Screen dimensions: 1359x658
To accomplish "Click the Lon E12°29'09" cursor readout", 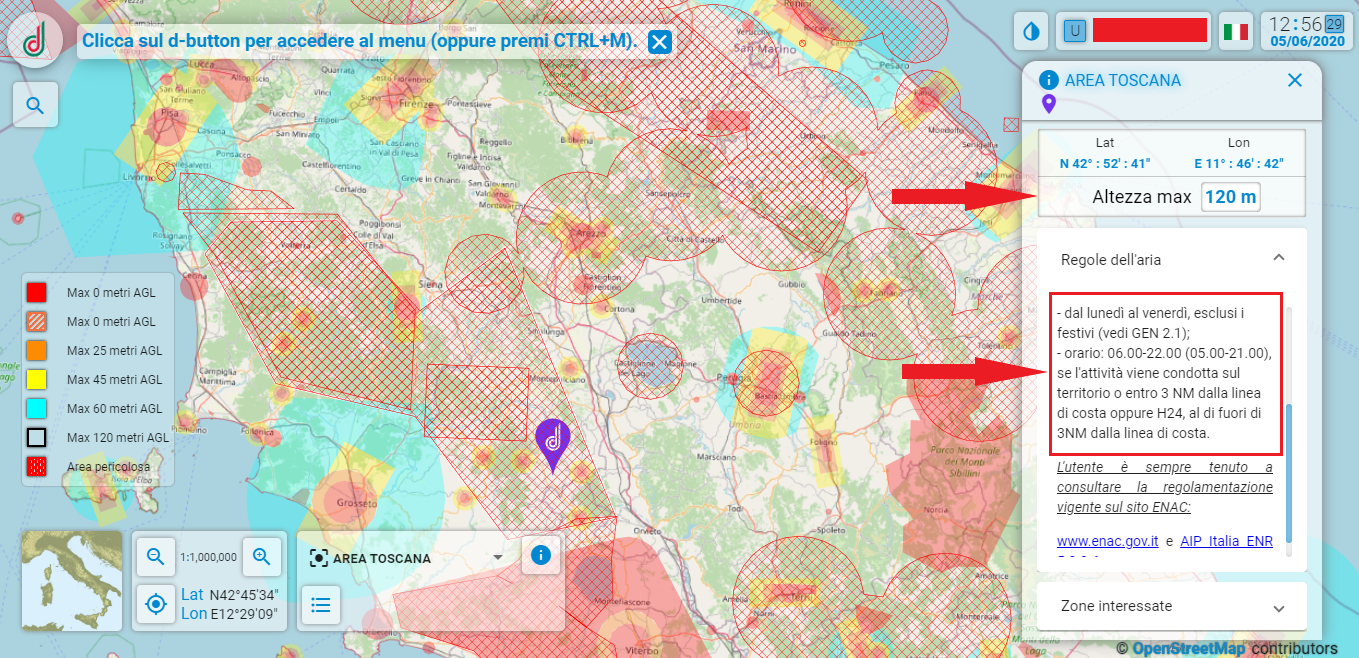I will [229, 613].
